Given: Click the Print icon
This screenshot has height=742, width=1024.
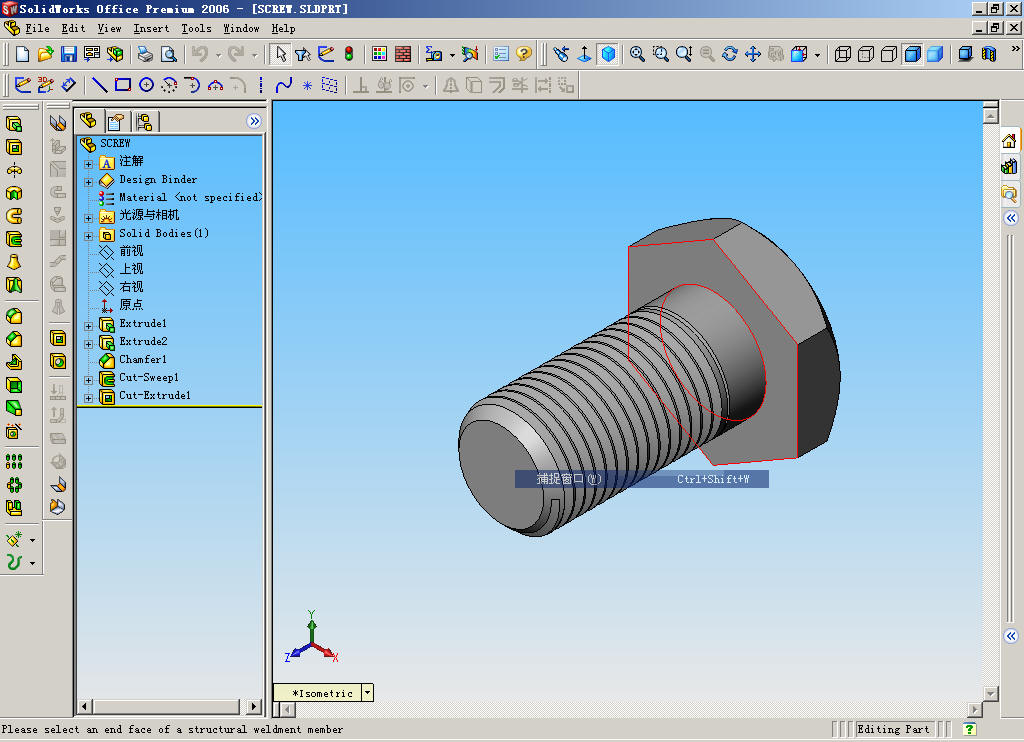Looking at the screenshot, I should click(145, 54).
